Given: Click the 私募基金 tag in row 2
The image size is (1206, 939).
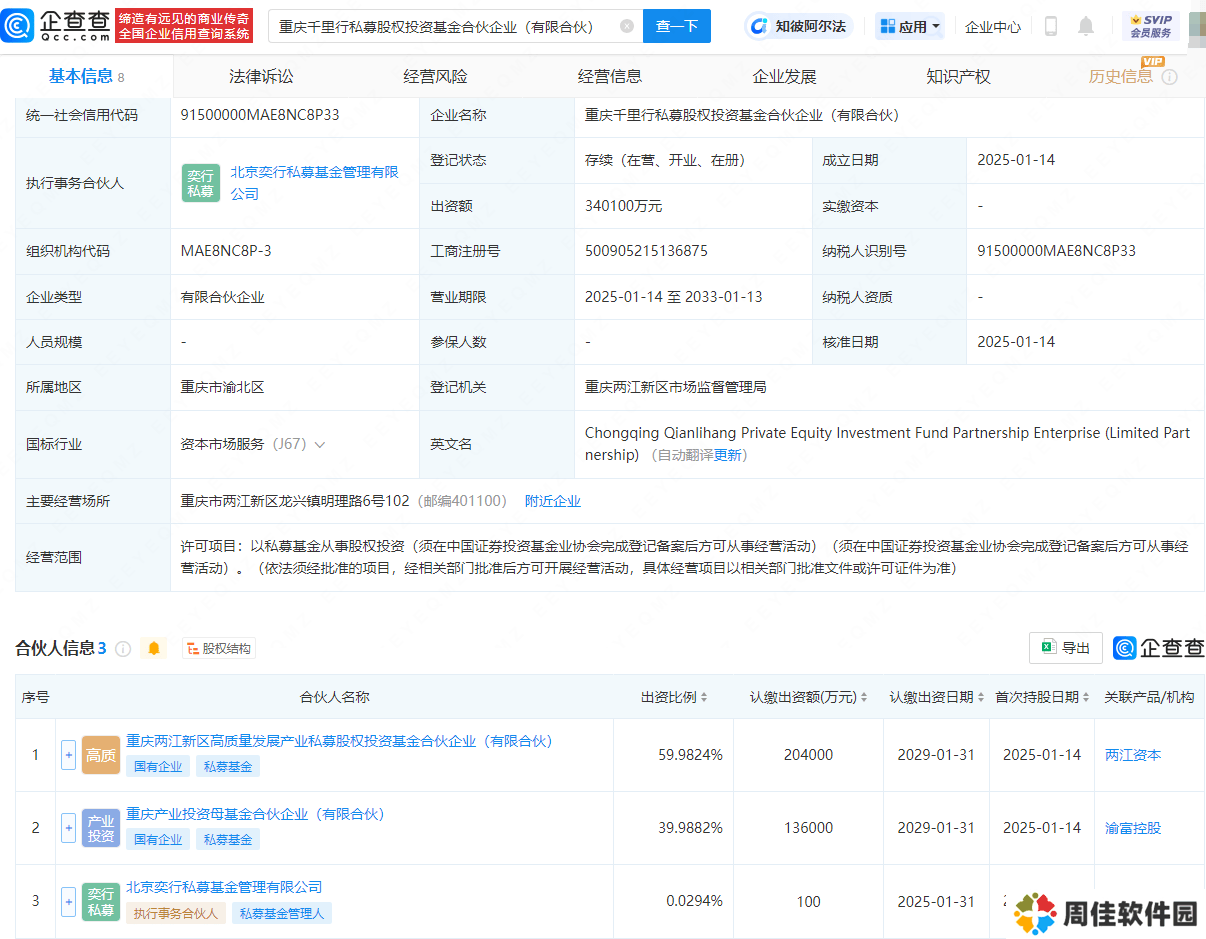Looking at the screenshot, I should point(228,839).
